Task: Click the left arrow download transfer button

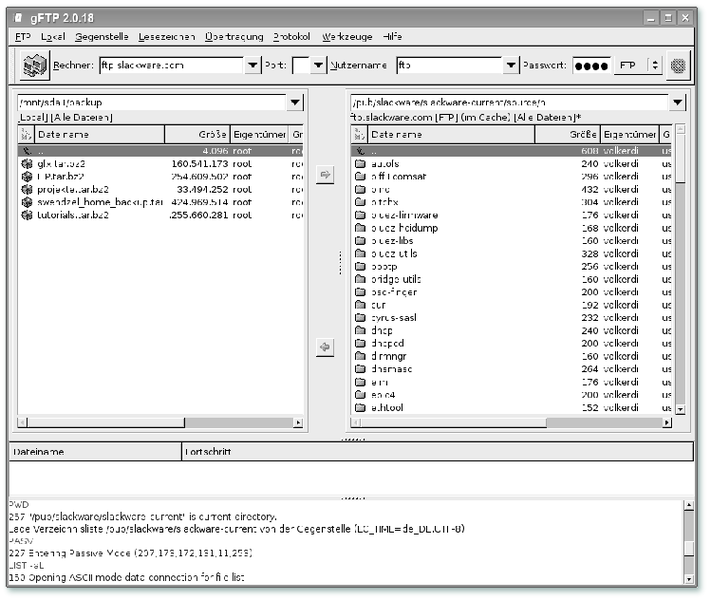Action: [324, 347]
